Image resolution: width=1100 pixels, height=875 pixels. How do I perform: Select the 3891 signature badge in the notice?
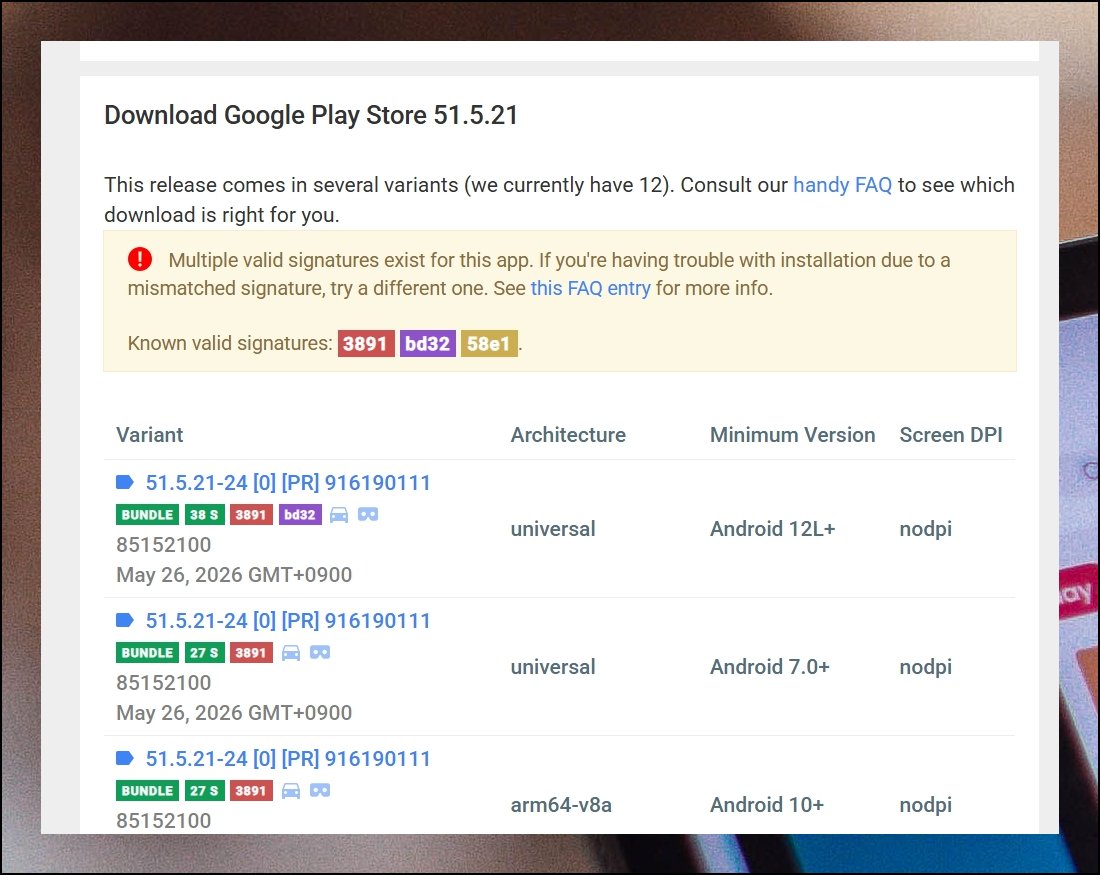(x=365, y=344)
